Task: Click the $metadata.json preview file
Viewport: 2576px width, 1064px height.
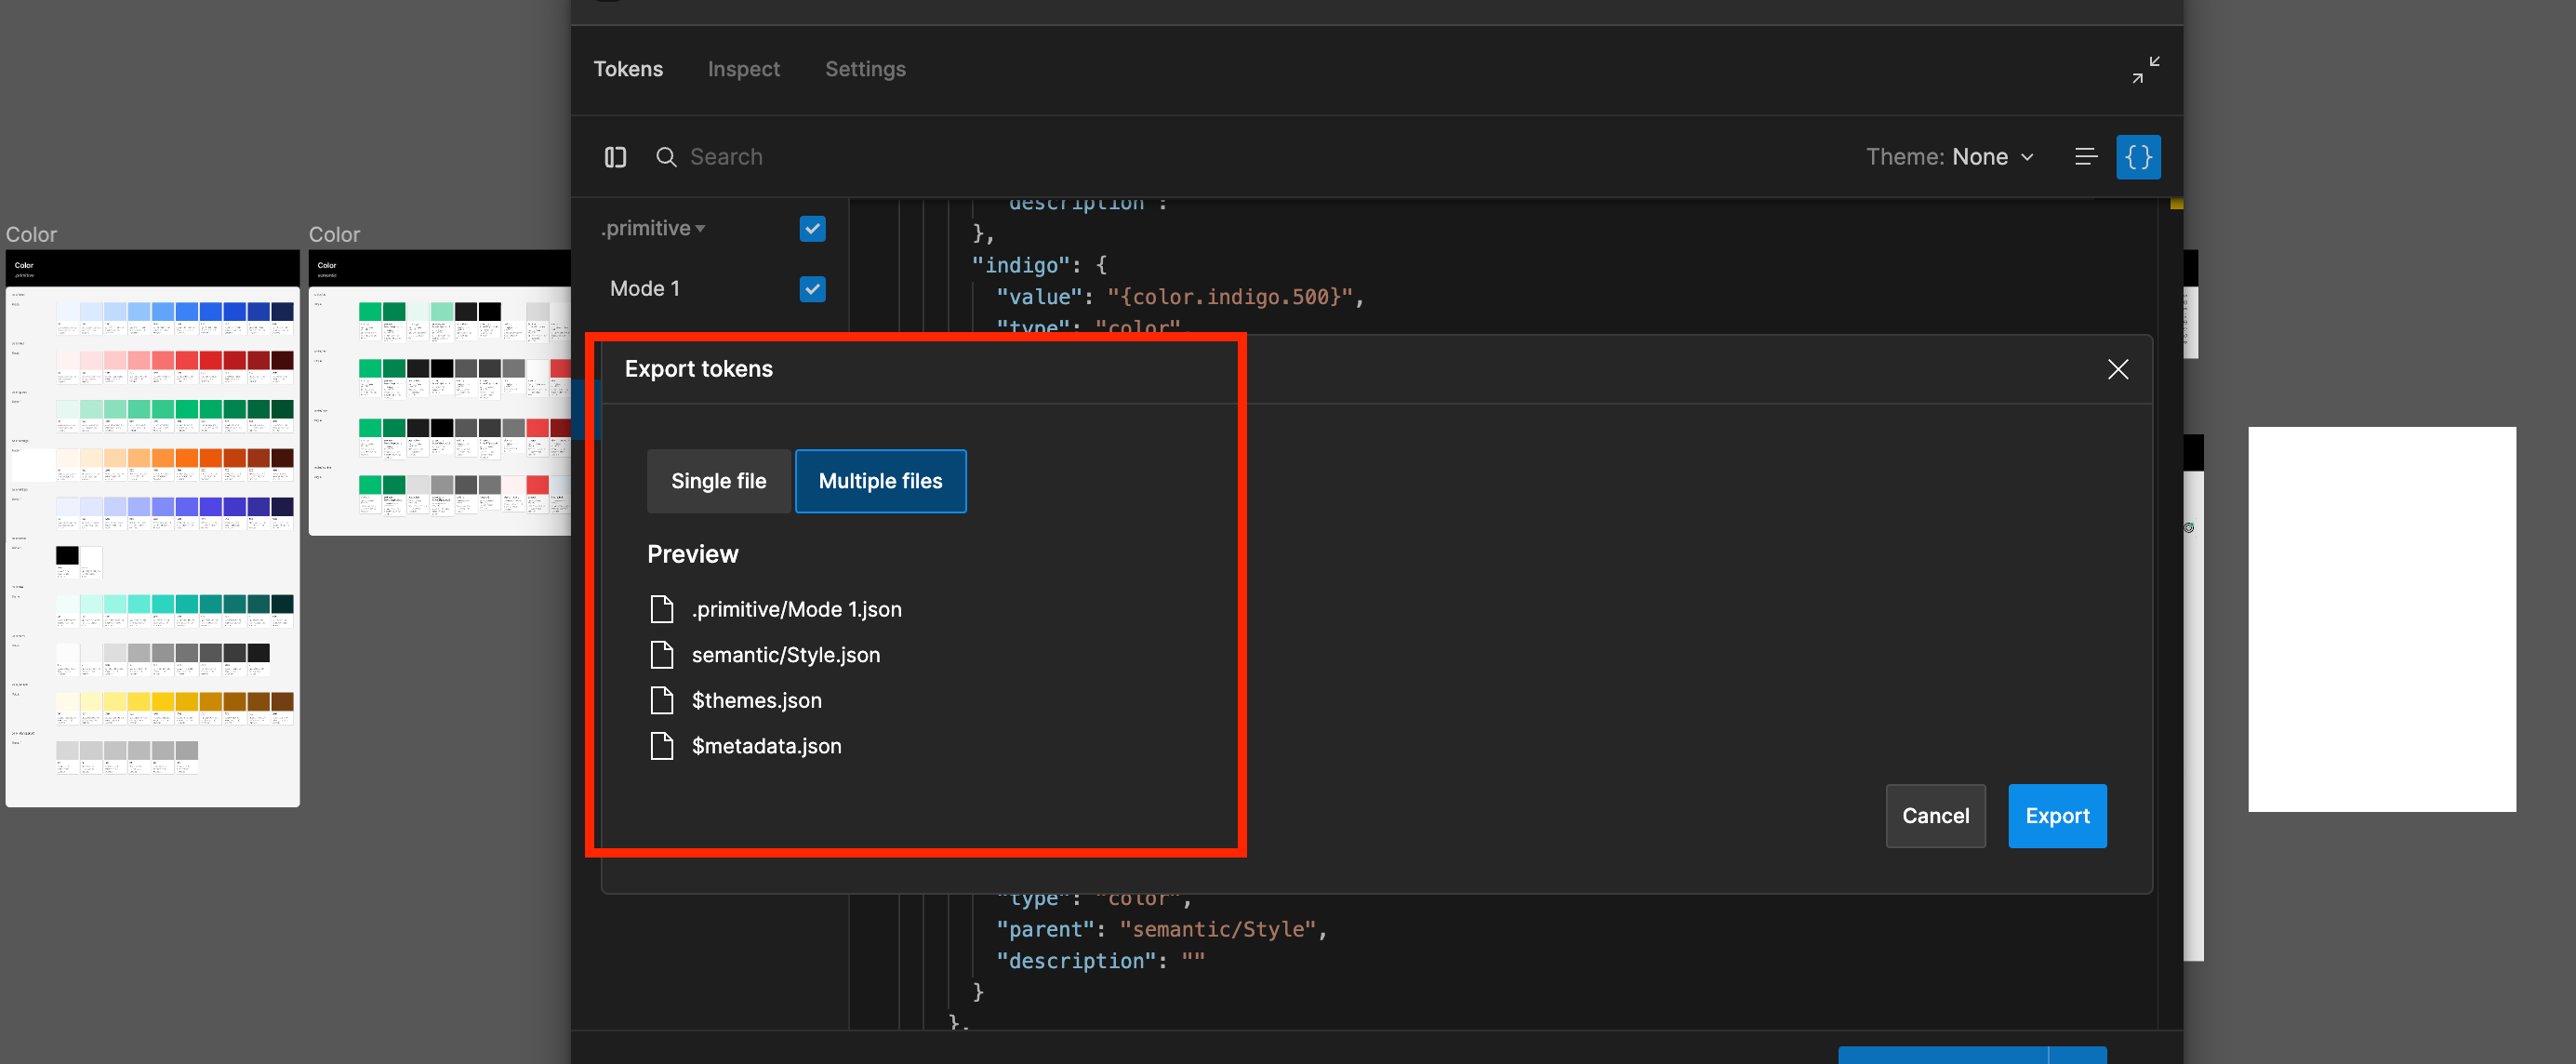Action: 766,746
